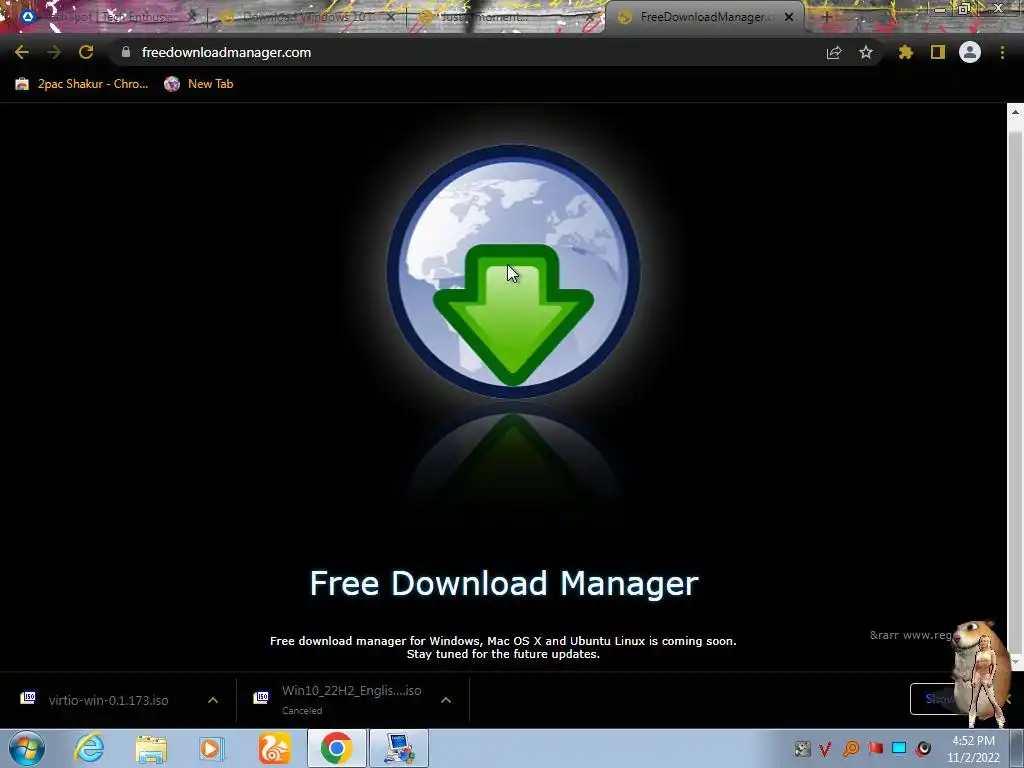Go back to the previous page
The width and height of the screenshot is (1024, 768).
point(22,52)
